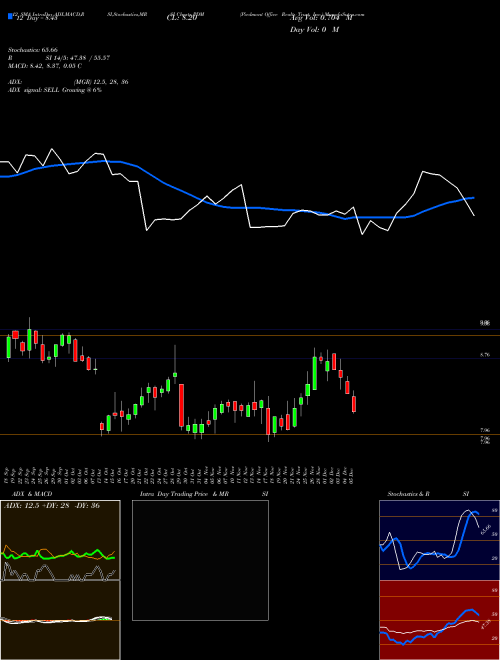Click the 'CL: 8.20' closing price label
Image resolution: width=500 pixels, height=660 pixels.
pyautogui.click(x=182, y=18)
